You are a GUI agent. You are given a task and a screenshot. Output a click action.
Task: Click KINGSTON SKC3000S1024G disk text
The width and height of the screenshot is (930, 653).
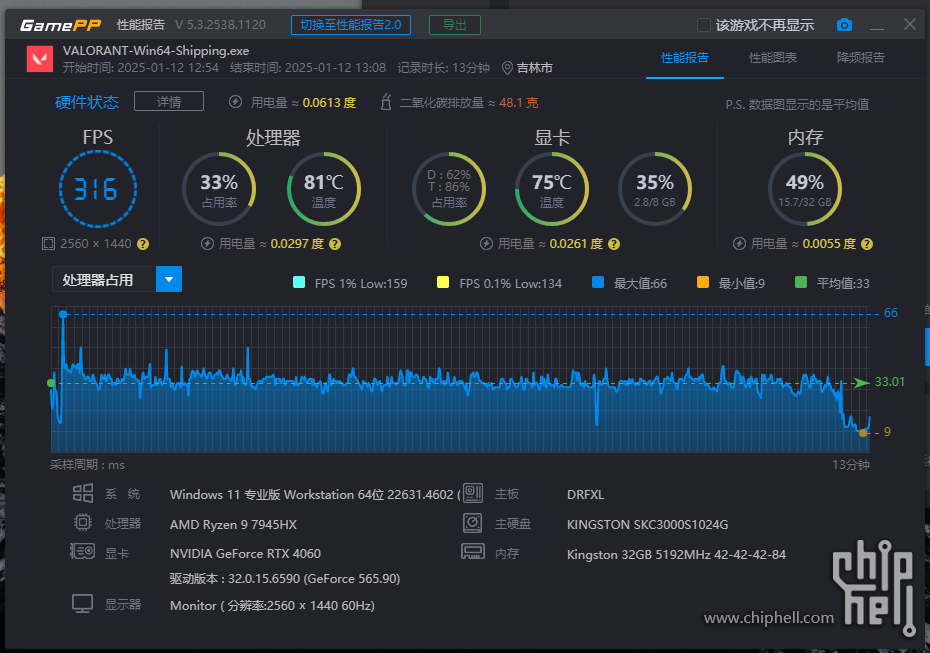click(647, 524)
